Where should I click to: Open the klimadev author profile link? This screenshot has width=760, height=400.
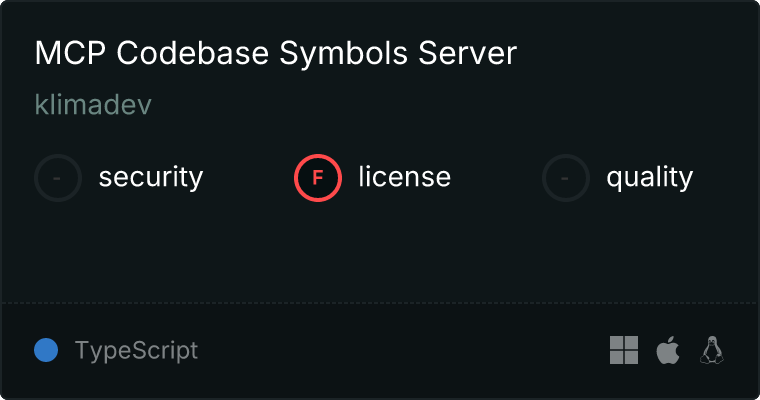(x=93, y=105)
